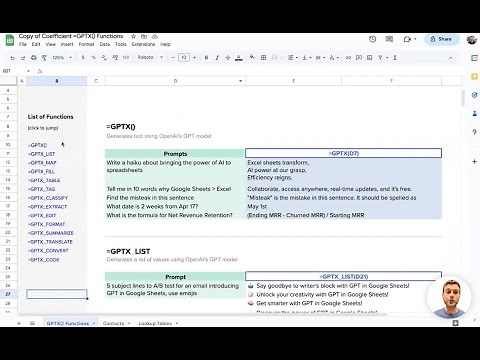Image resolution: width=480 pixels, height=360 pixels.
Task: Open the Data menu
Action: coord(105,44)
